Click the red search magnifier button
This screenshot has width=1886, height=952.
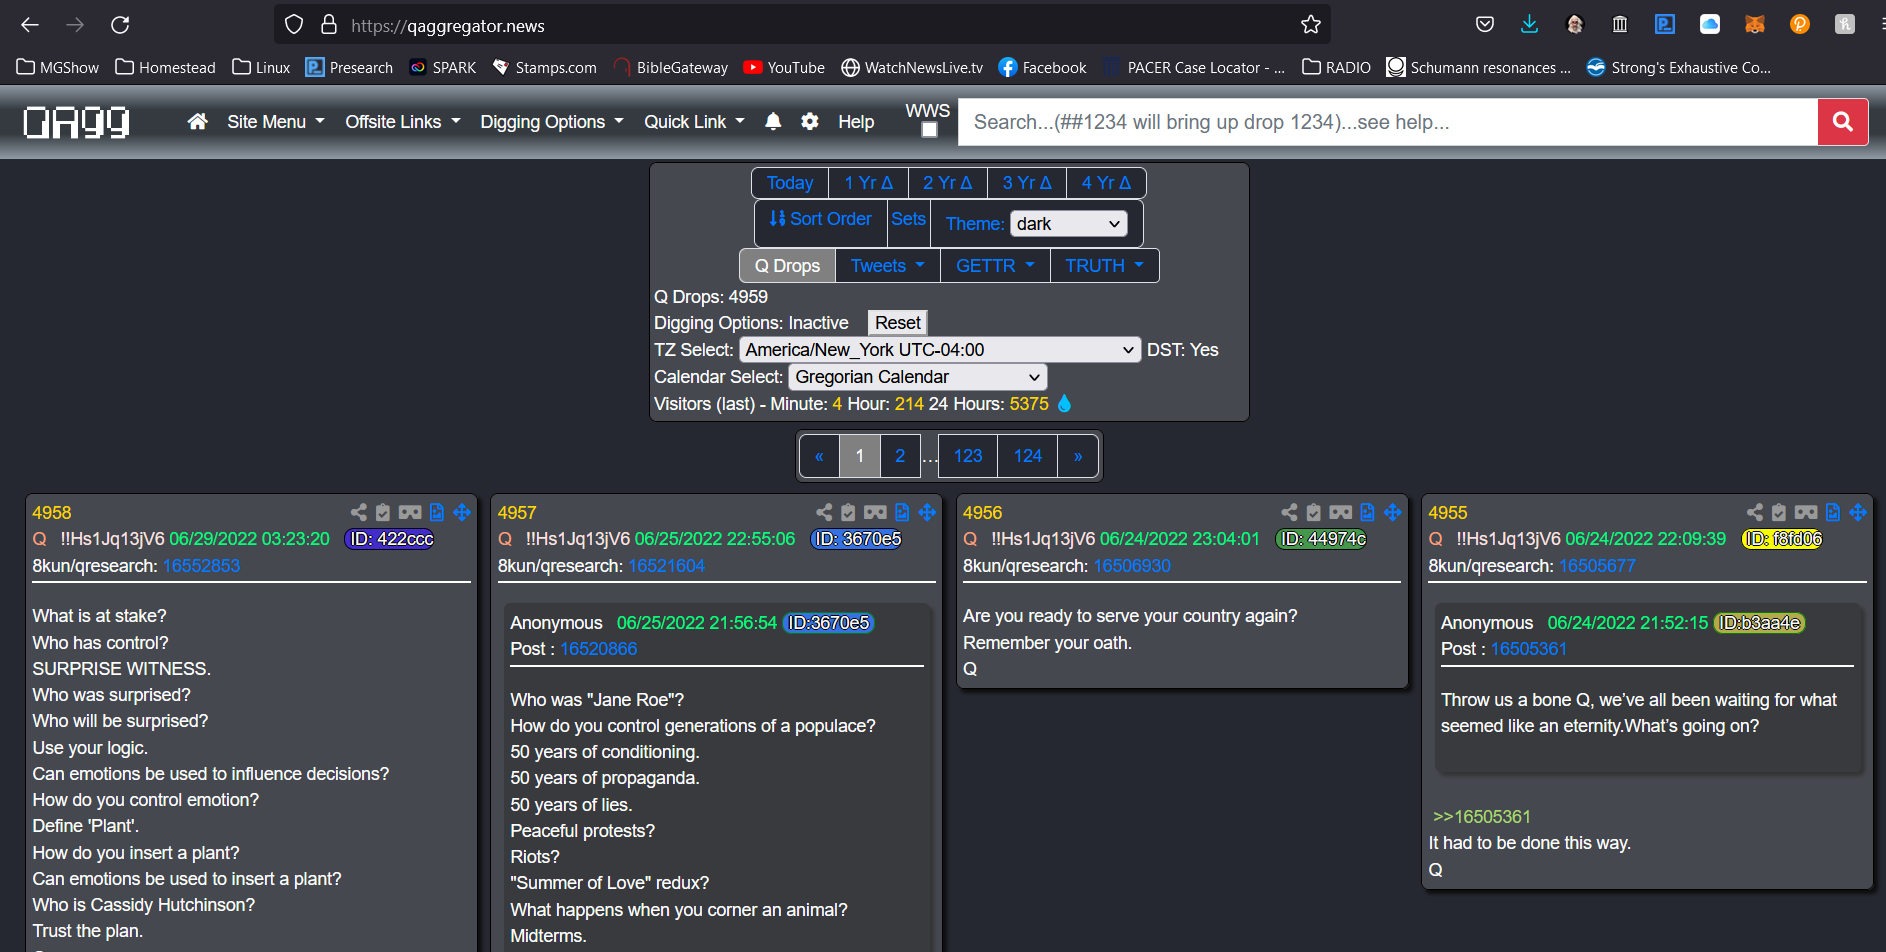[x=1842, y=122]
